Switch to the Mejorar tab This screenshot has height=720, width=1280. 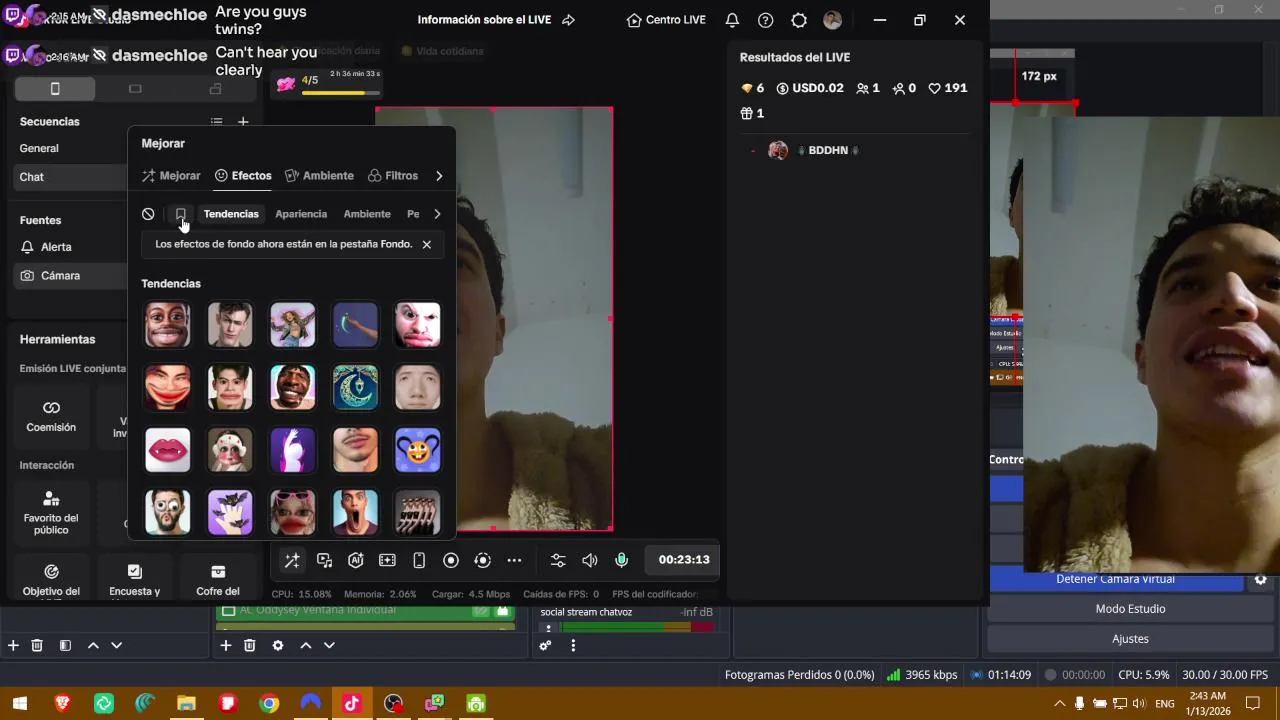171,176
